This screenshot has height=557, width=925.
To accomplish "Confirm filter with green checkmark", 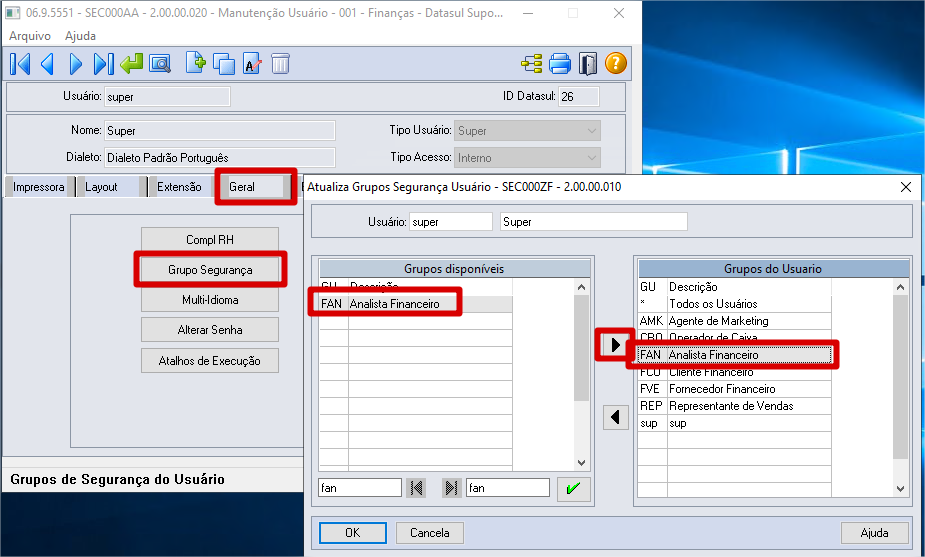I will 573,489.
